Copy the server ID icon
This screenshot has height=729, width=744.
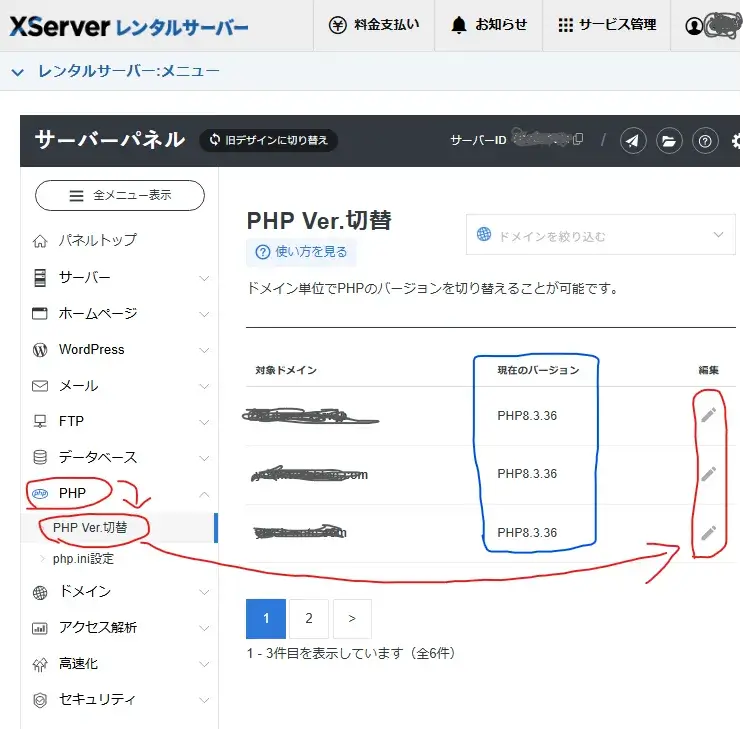tap(578, 139)
